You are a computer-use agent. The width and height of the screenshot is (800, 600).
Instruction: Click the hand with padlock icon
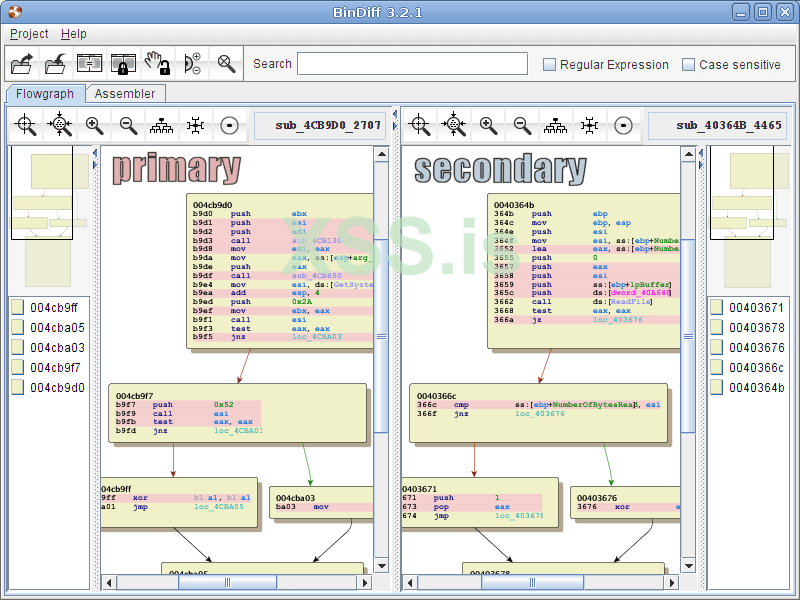tap(156, 64)
